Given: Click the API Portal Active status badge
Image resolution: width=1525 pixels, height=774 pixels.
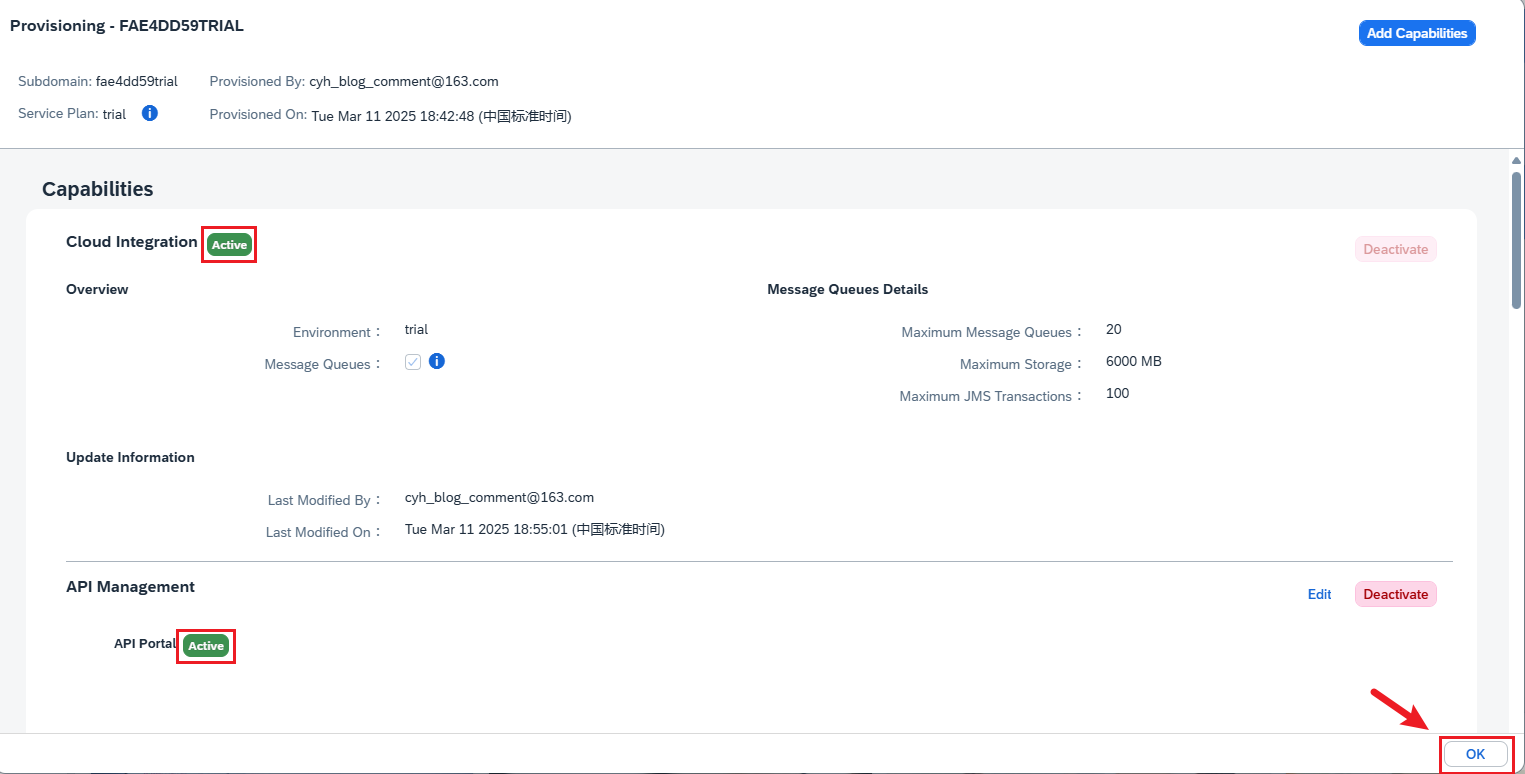Looking at the screenshot, I should pyautogui.click(x=206, y=646).
